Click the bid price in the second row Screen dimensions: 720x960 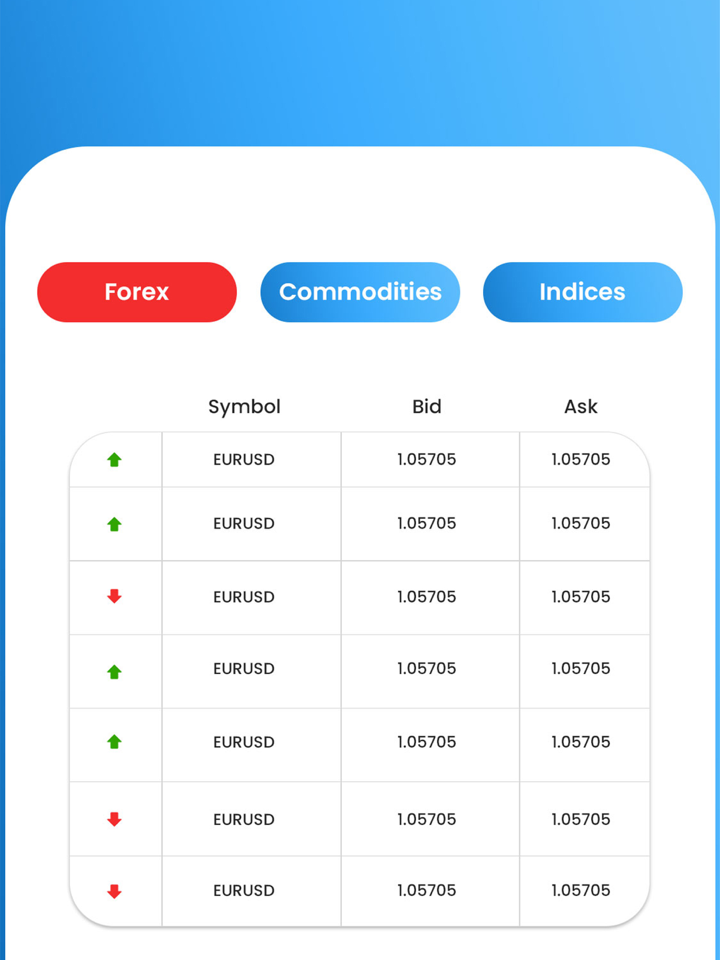click(x=426, y=524)
